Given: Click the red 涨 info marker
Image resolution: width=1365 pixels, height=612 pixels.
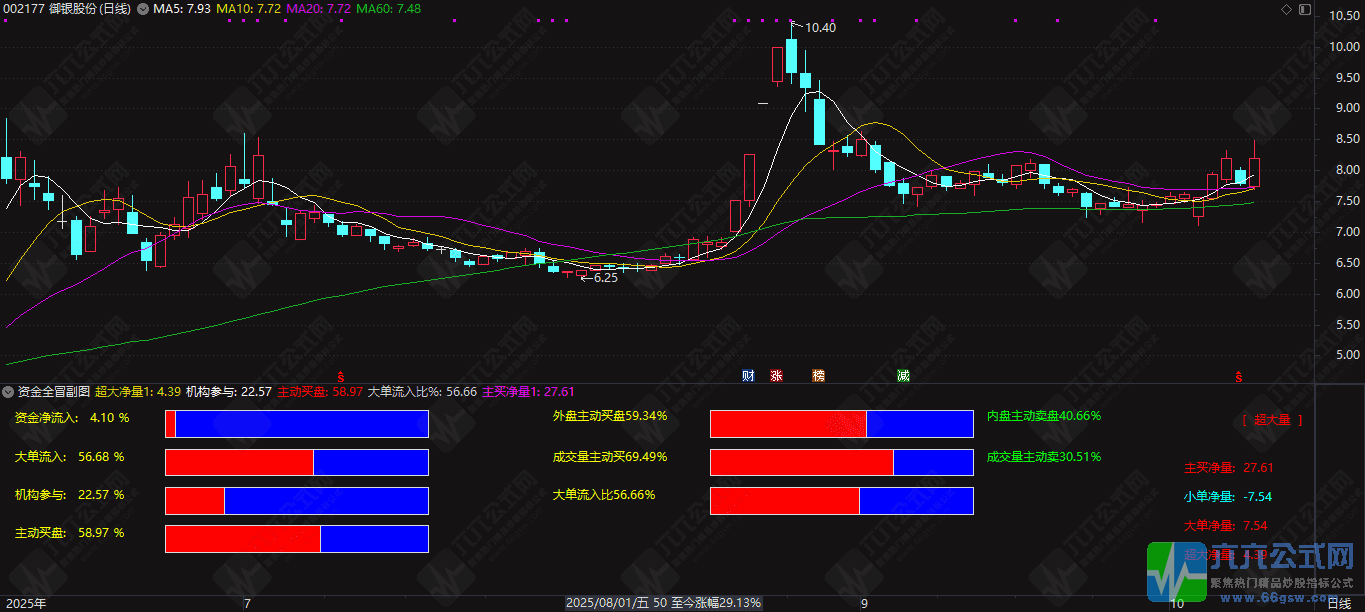Looking at the screenshot, I should pyautogui.click(x=776, y=376).
